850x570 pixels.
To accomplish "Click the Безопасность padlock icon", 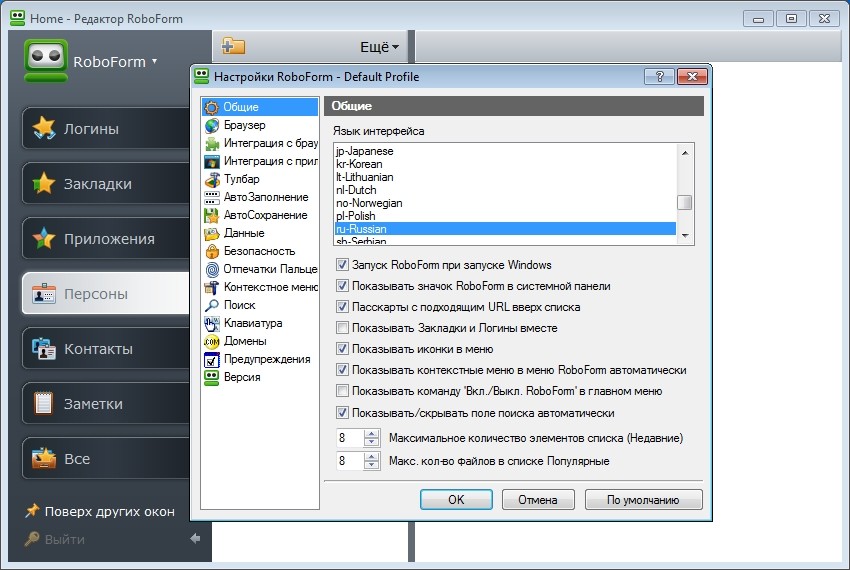I will point(211,251).
